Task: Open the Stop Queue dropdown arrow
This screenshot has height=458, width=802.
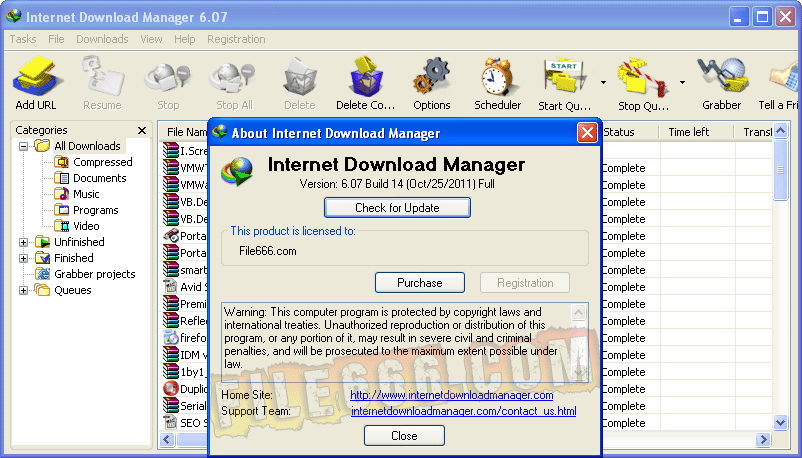Action: click(x=682, y=82)
